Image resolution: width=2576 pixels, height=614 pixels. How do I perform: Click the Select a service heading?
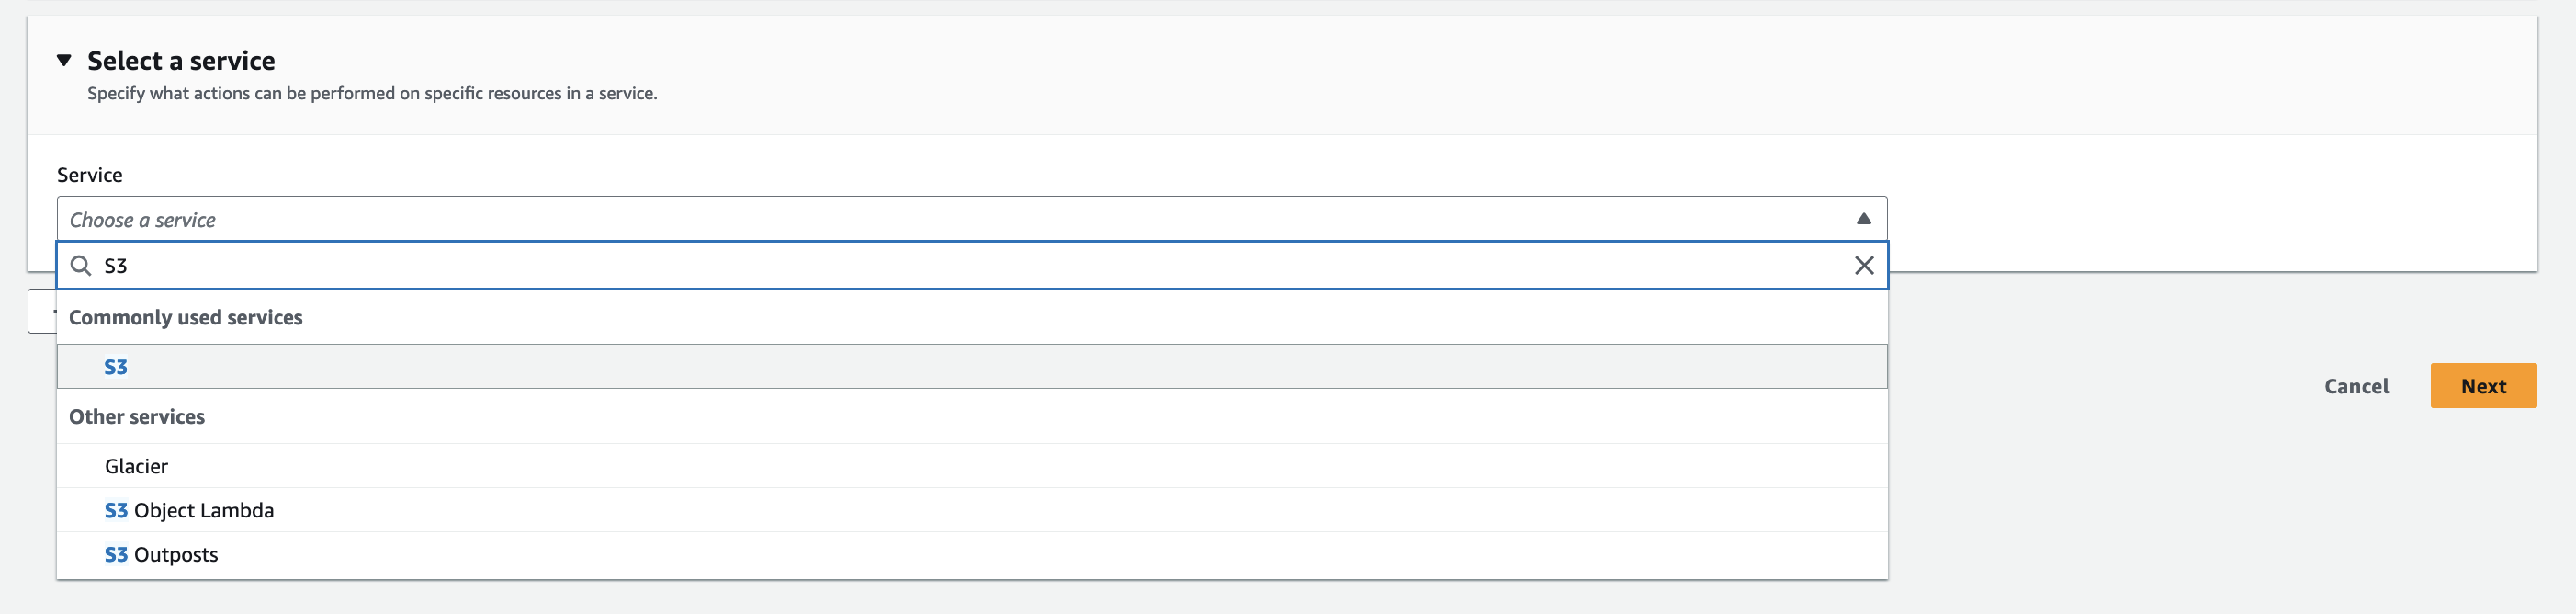coord(181,60)
